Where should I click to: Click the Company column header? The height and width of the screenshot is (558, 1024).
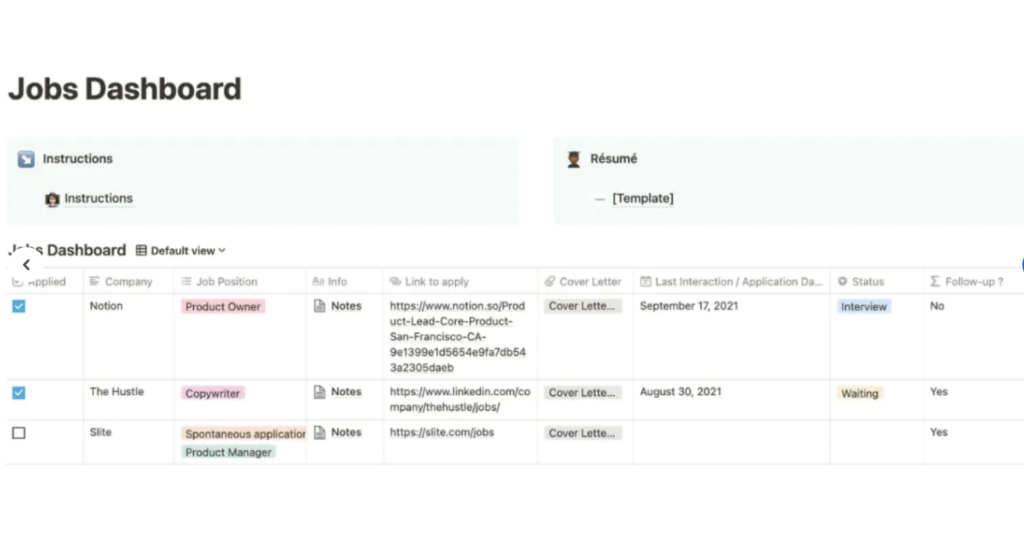coord(128,282)
